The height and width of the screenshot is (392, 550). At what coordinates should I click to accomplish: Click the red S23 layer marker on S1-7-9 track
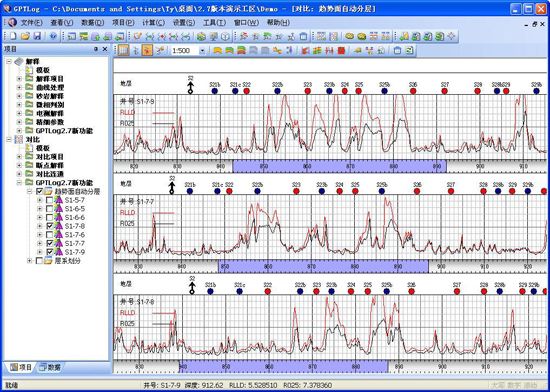[x=308, y=91]
